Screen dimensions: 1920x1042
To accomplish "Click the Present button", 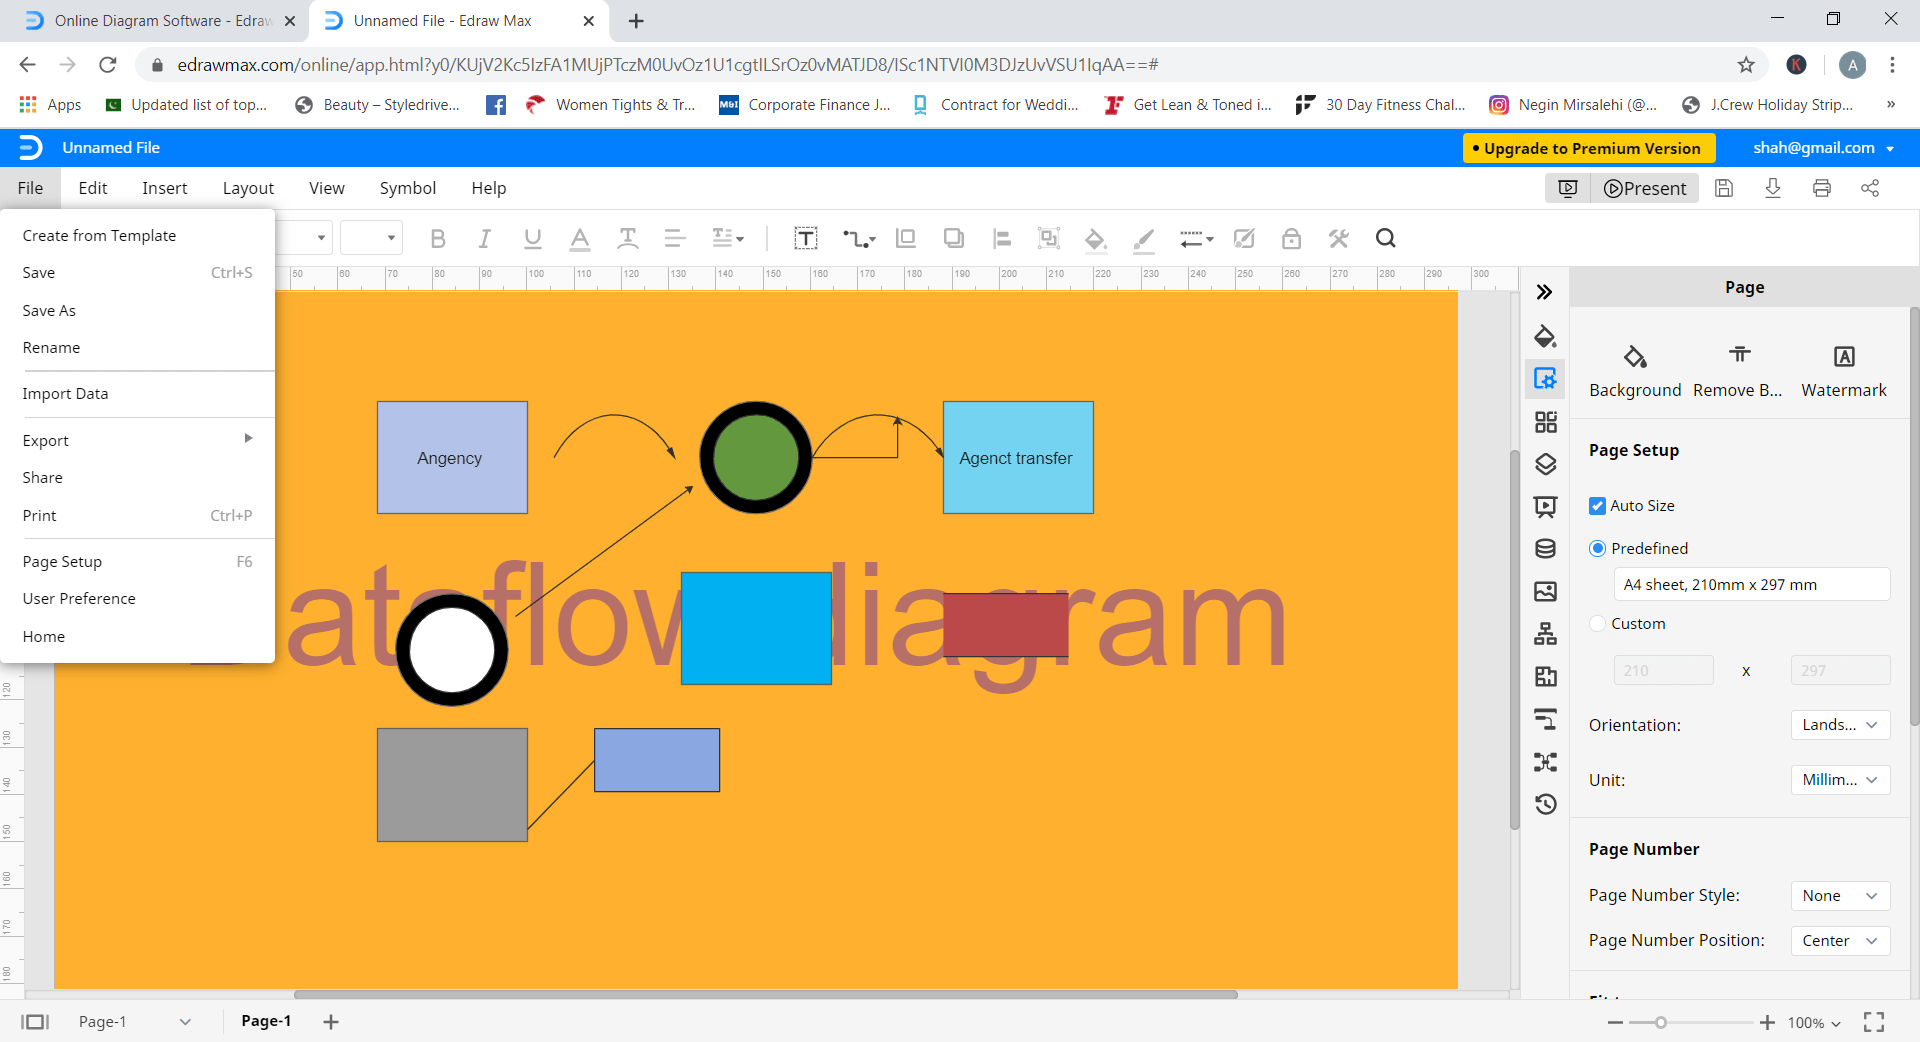I will pos(1645,188).
